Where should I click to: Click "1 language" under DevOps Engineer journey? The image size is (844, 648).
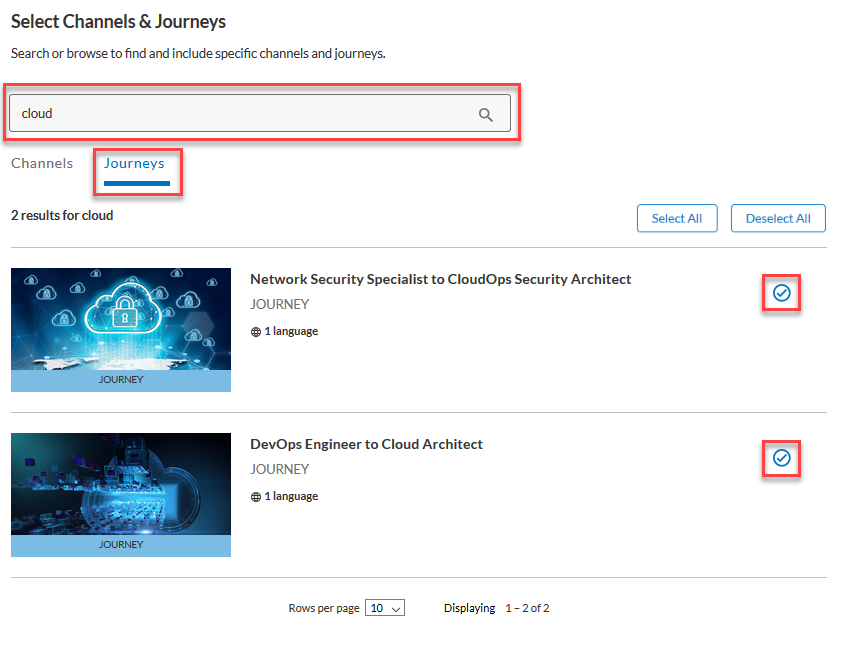click(291, 497)
